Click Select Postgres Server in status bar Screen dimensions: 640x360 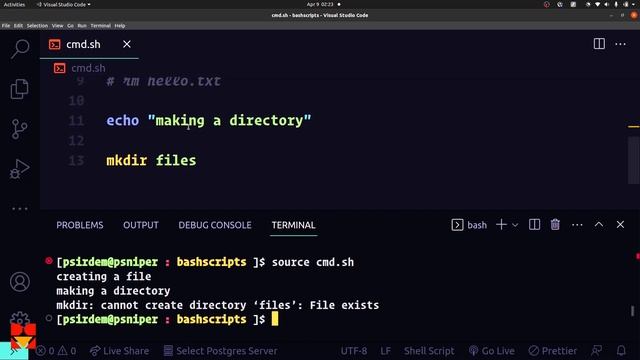coord(220,351)
